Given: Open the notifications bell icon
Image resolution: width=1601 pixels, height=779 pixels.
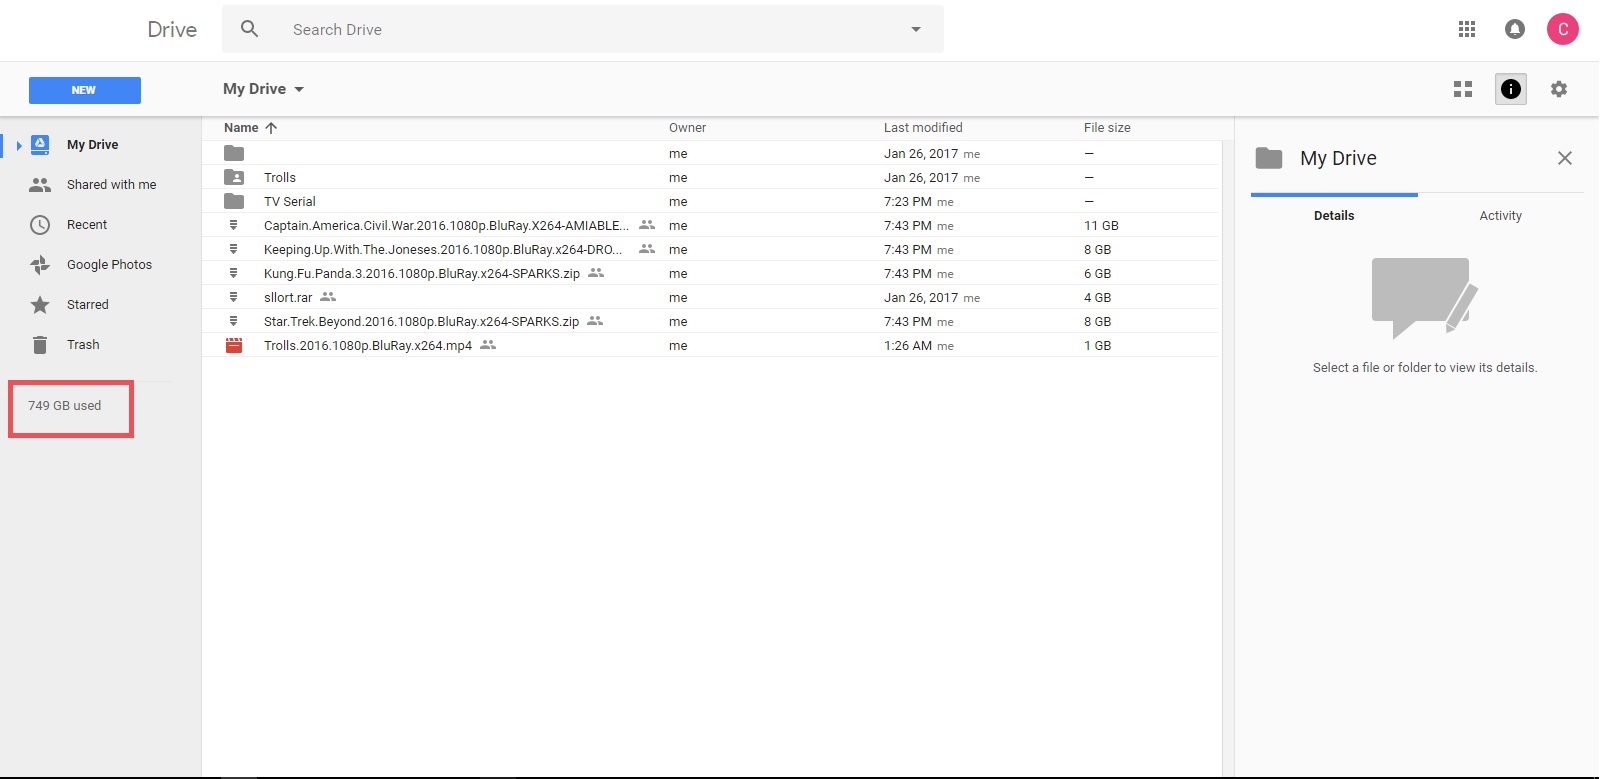Looking at the screenshot, I should point(1515,29).
